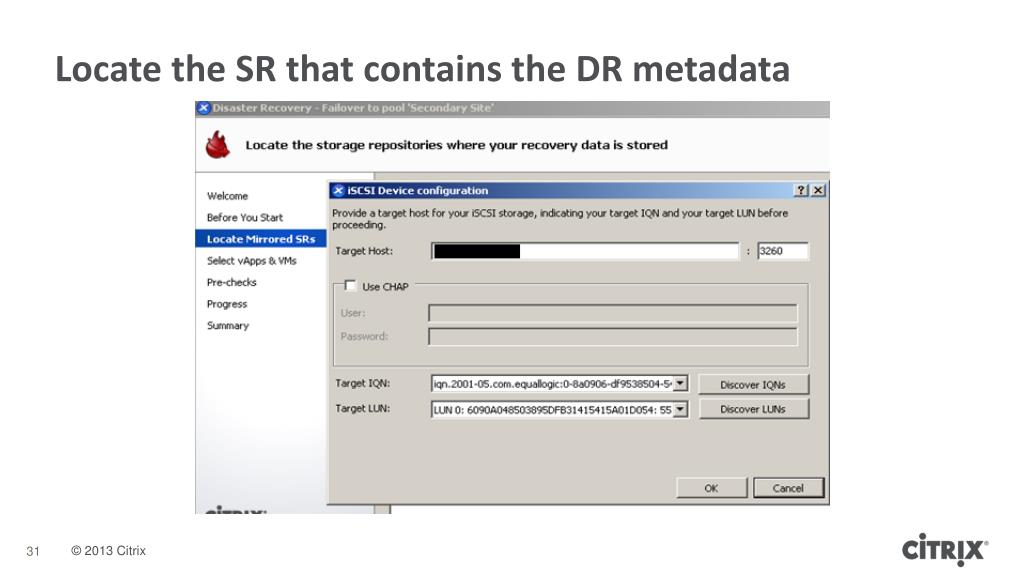
Task: Select Before You Start wizard step
Action: [245, 217]
